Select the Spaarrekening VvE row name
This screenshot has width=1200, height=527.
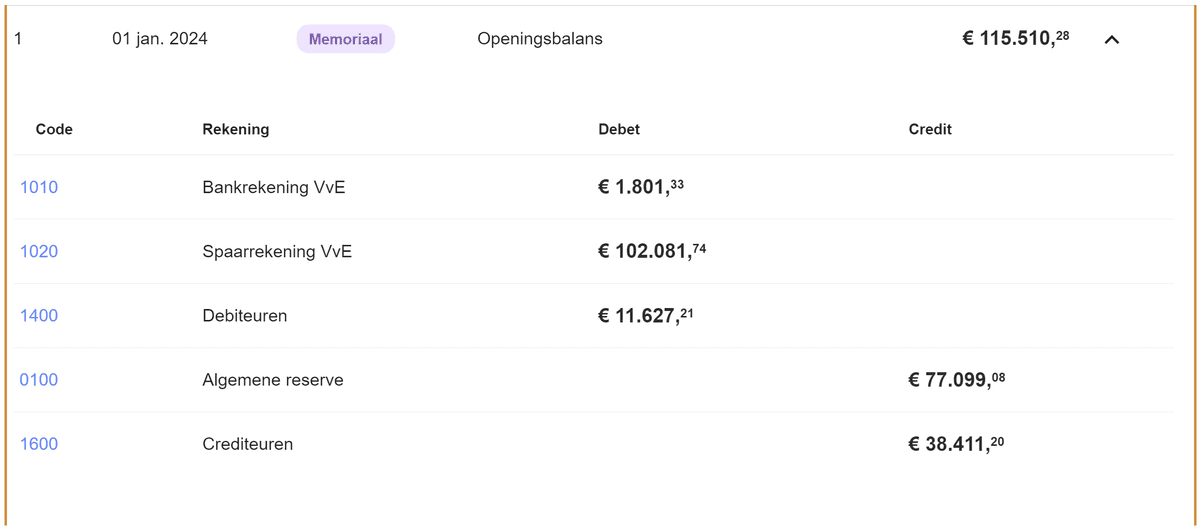pyautogui.click(x=277, y=251)
